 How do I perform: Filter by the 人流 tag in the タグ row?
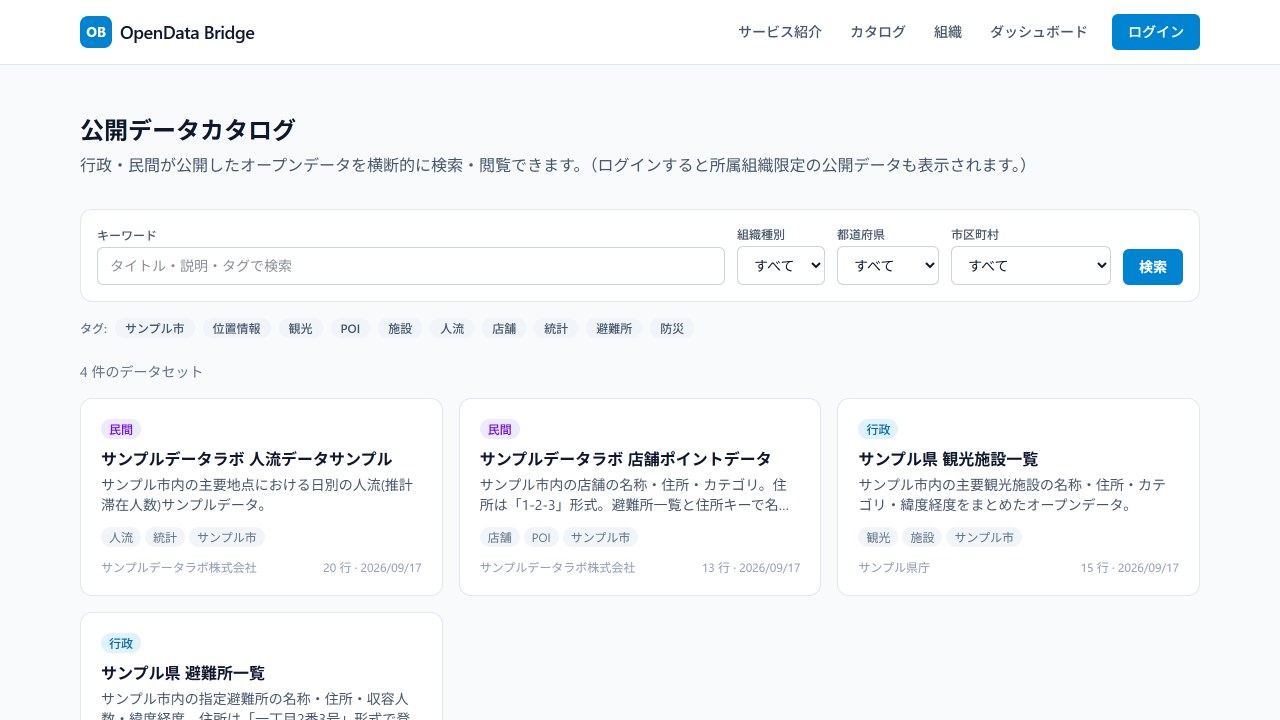coord(452,328)
